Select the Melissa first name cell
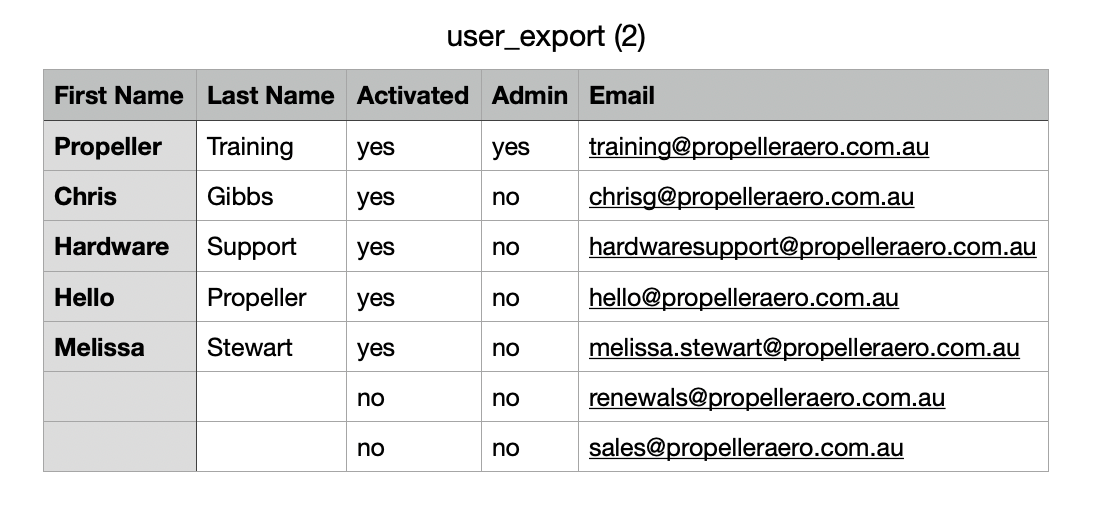 click(x=120, y=347)
